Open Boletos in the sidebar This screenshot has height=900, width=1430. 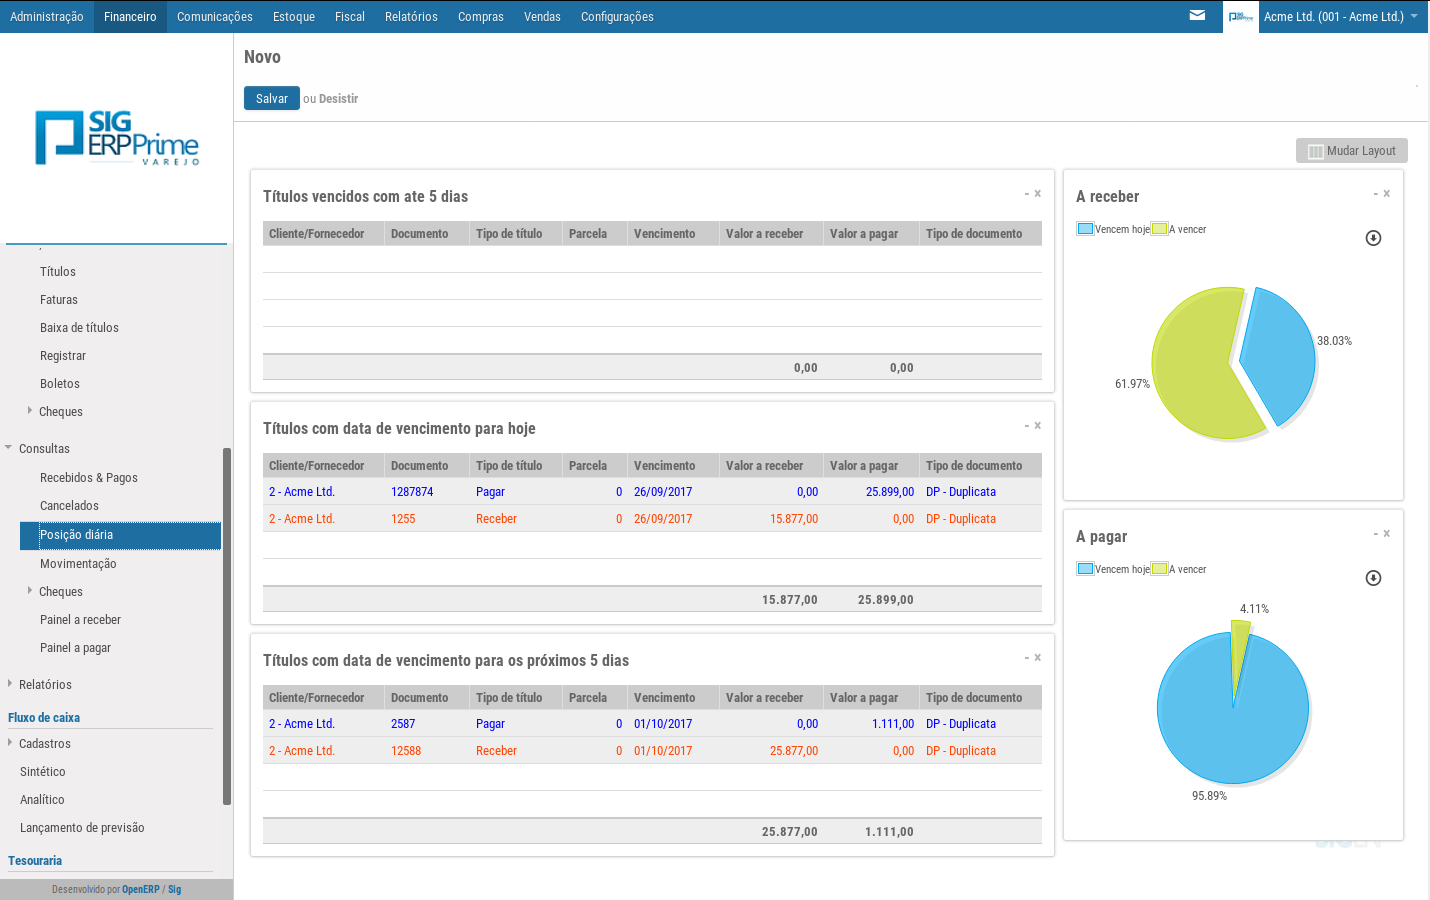pyautogui.click(x=60, y=384)
